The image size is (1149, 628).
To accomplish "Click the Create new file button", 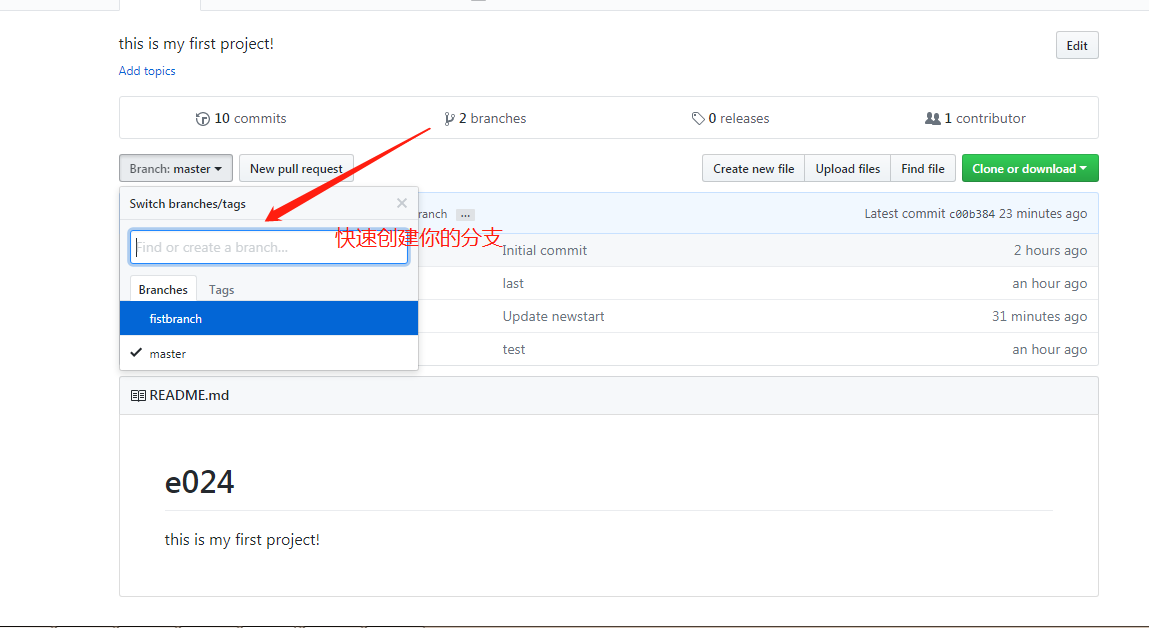I will coord(753,169).
